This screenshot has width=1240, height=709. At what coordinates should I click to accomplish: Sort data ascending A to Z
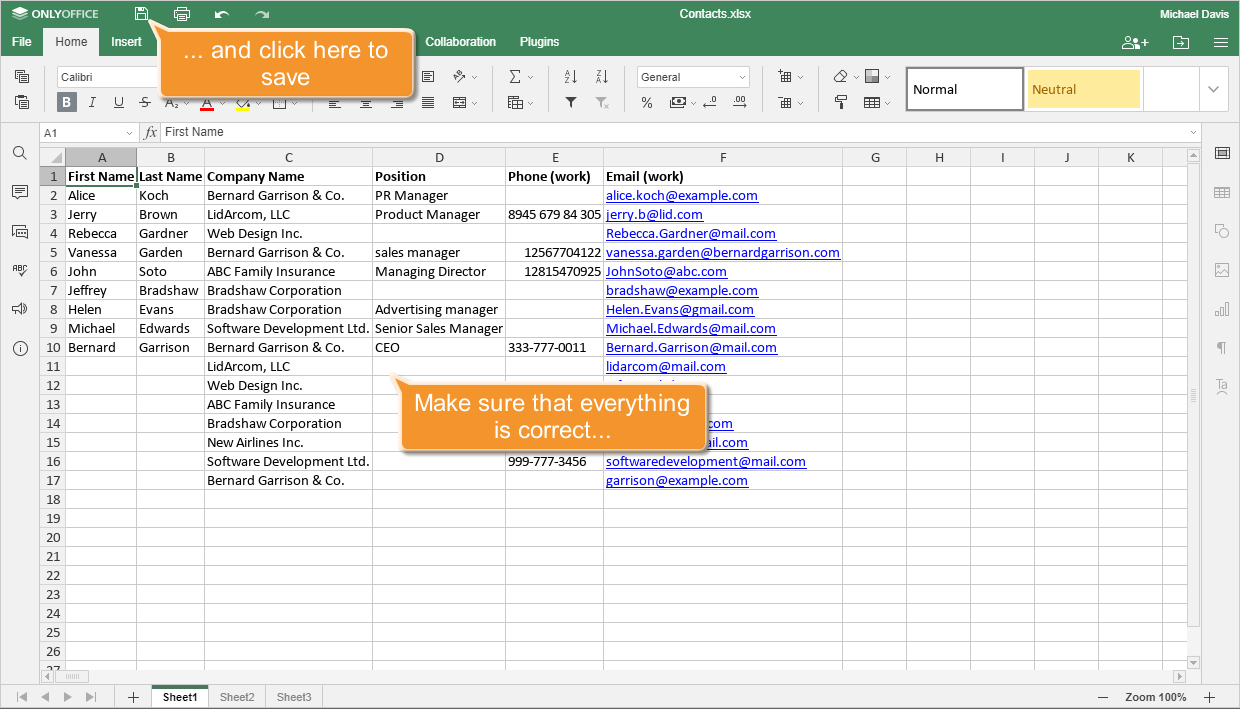coord(570,76)
